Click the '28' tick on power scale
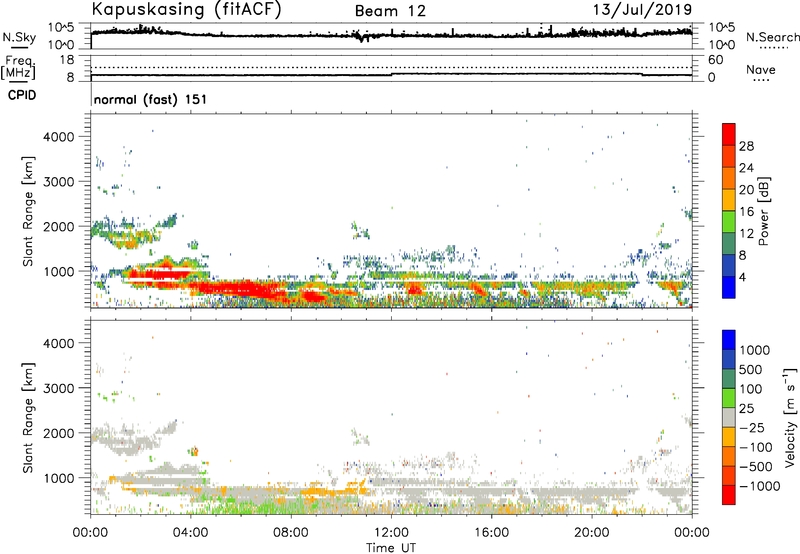This screenshot has height=554, width=800. click(x=746, y=146)
